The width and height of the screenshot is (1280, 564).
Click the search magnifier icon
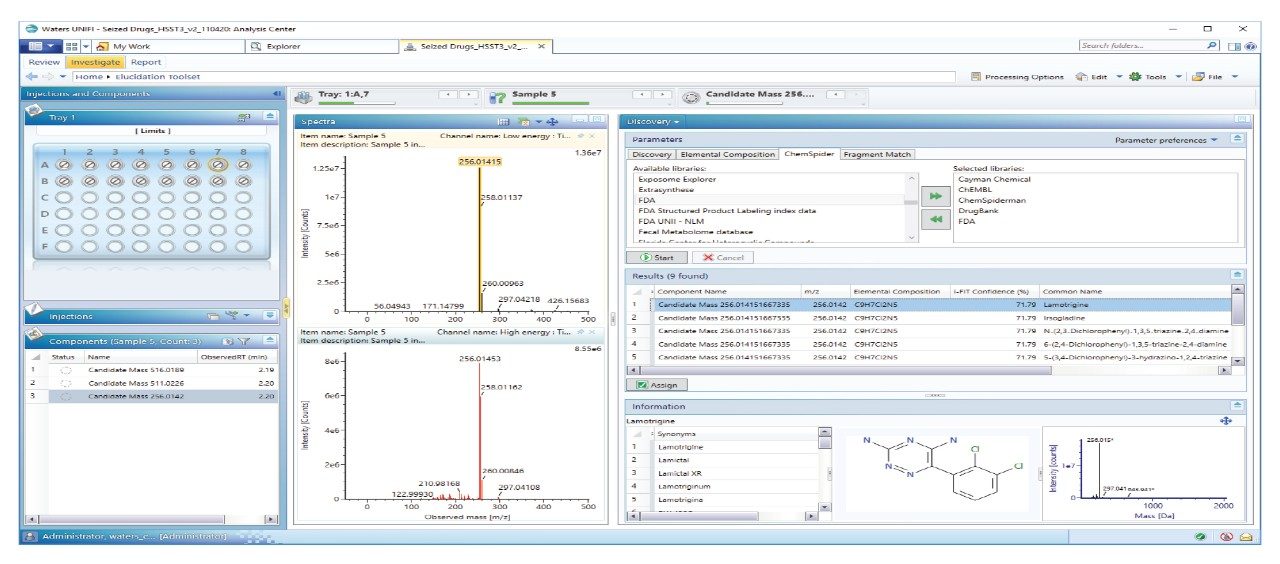coord(1212,46)
